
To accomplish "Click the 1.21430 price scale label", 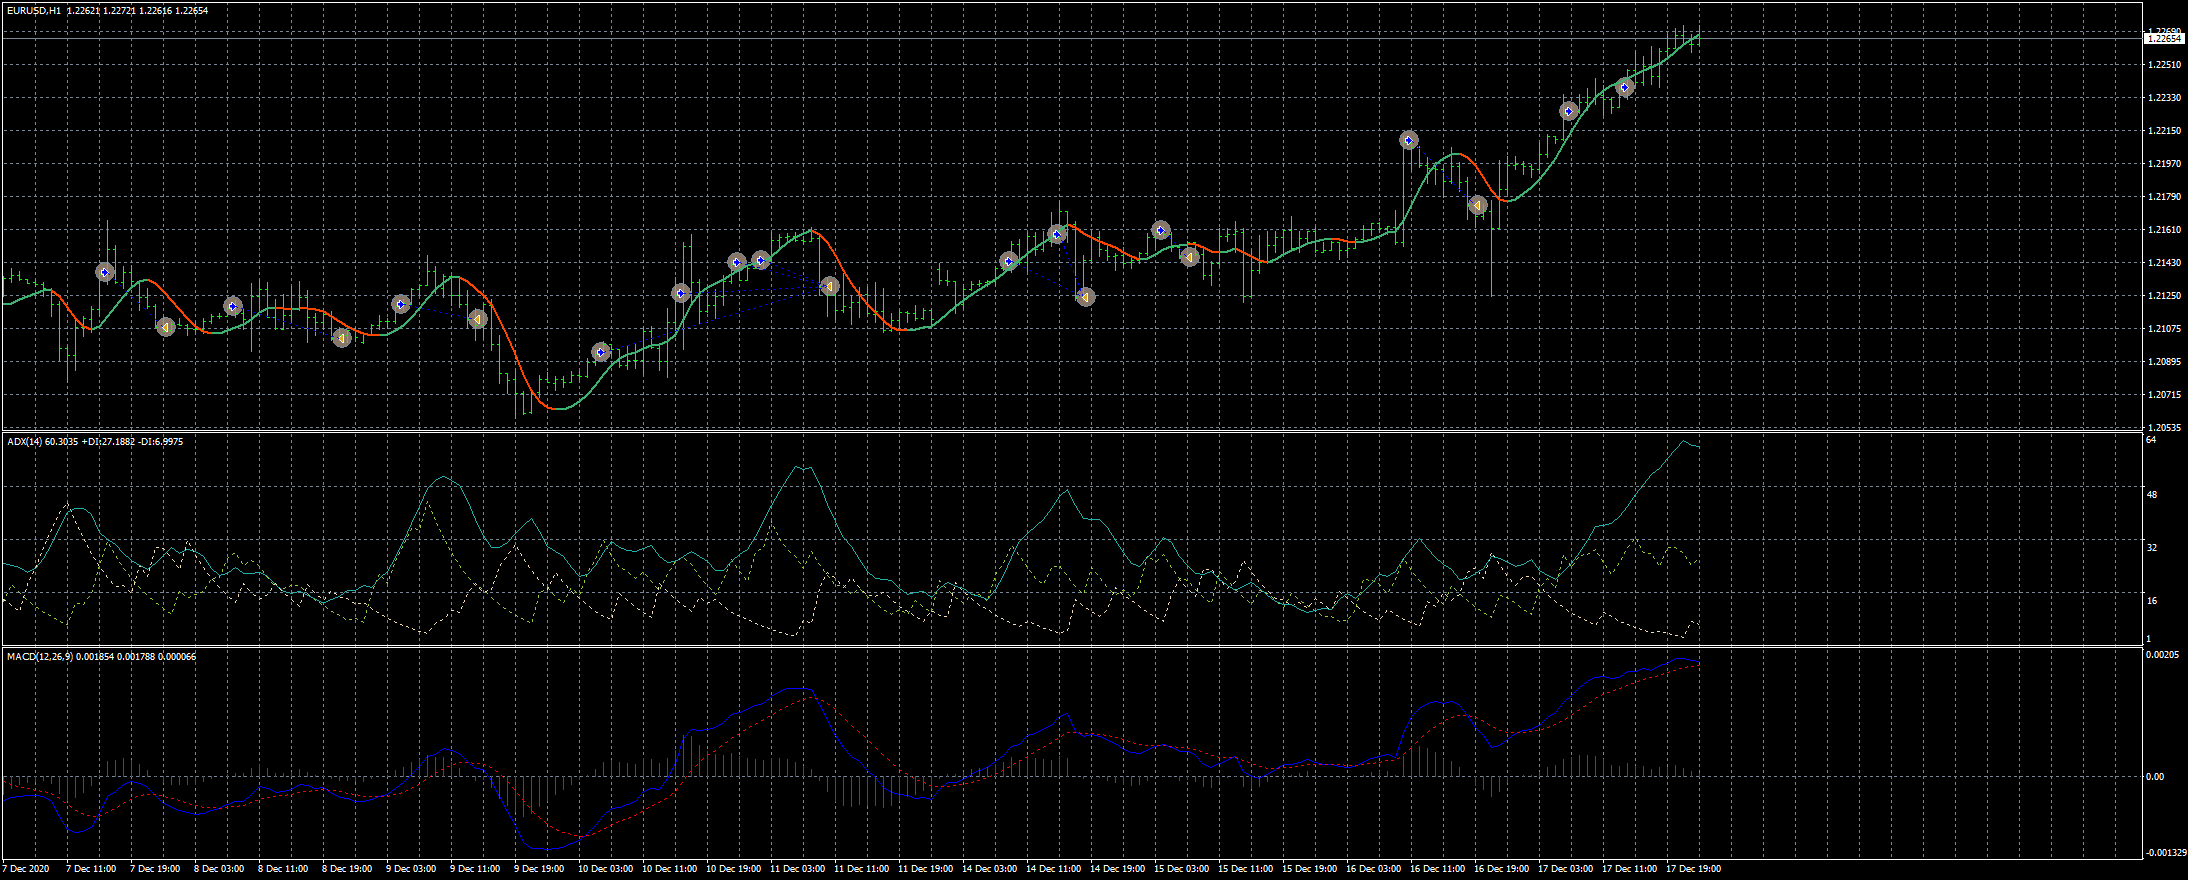I will click(2163, 263).
